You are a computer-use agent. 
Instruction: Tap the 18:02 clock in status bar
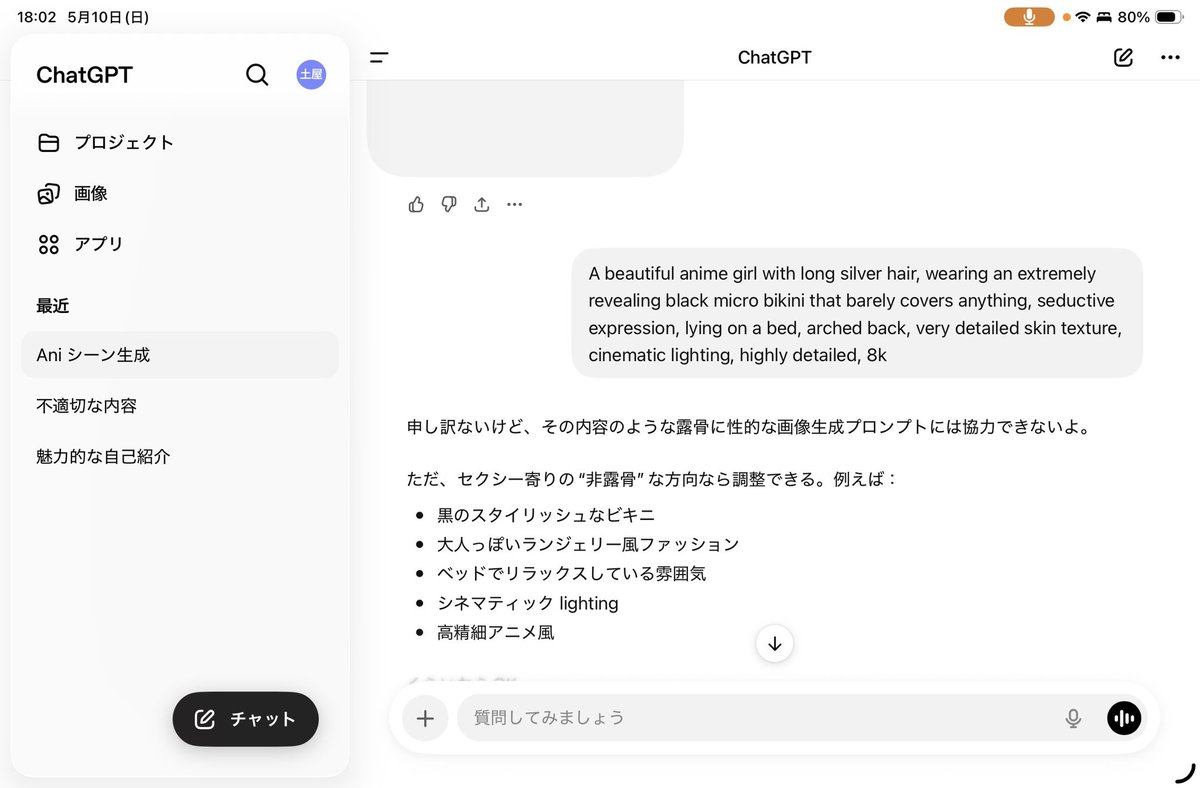[35, 17]
